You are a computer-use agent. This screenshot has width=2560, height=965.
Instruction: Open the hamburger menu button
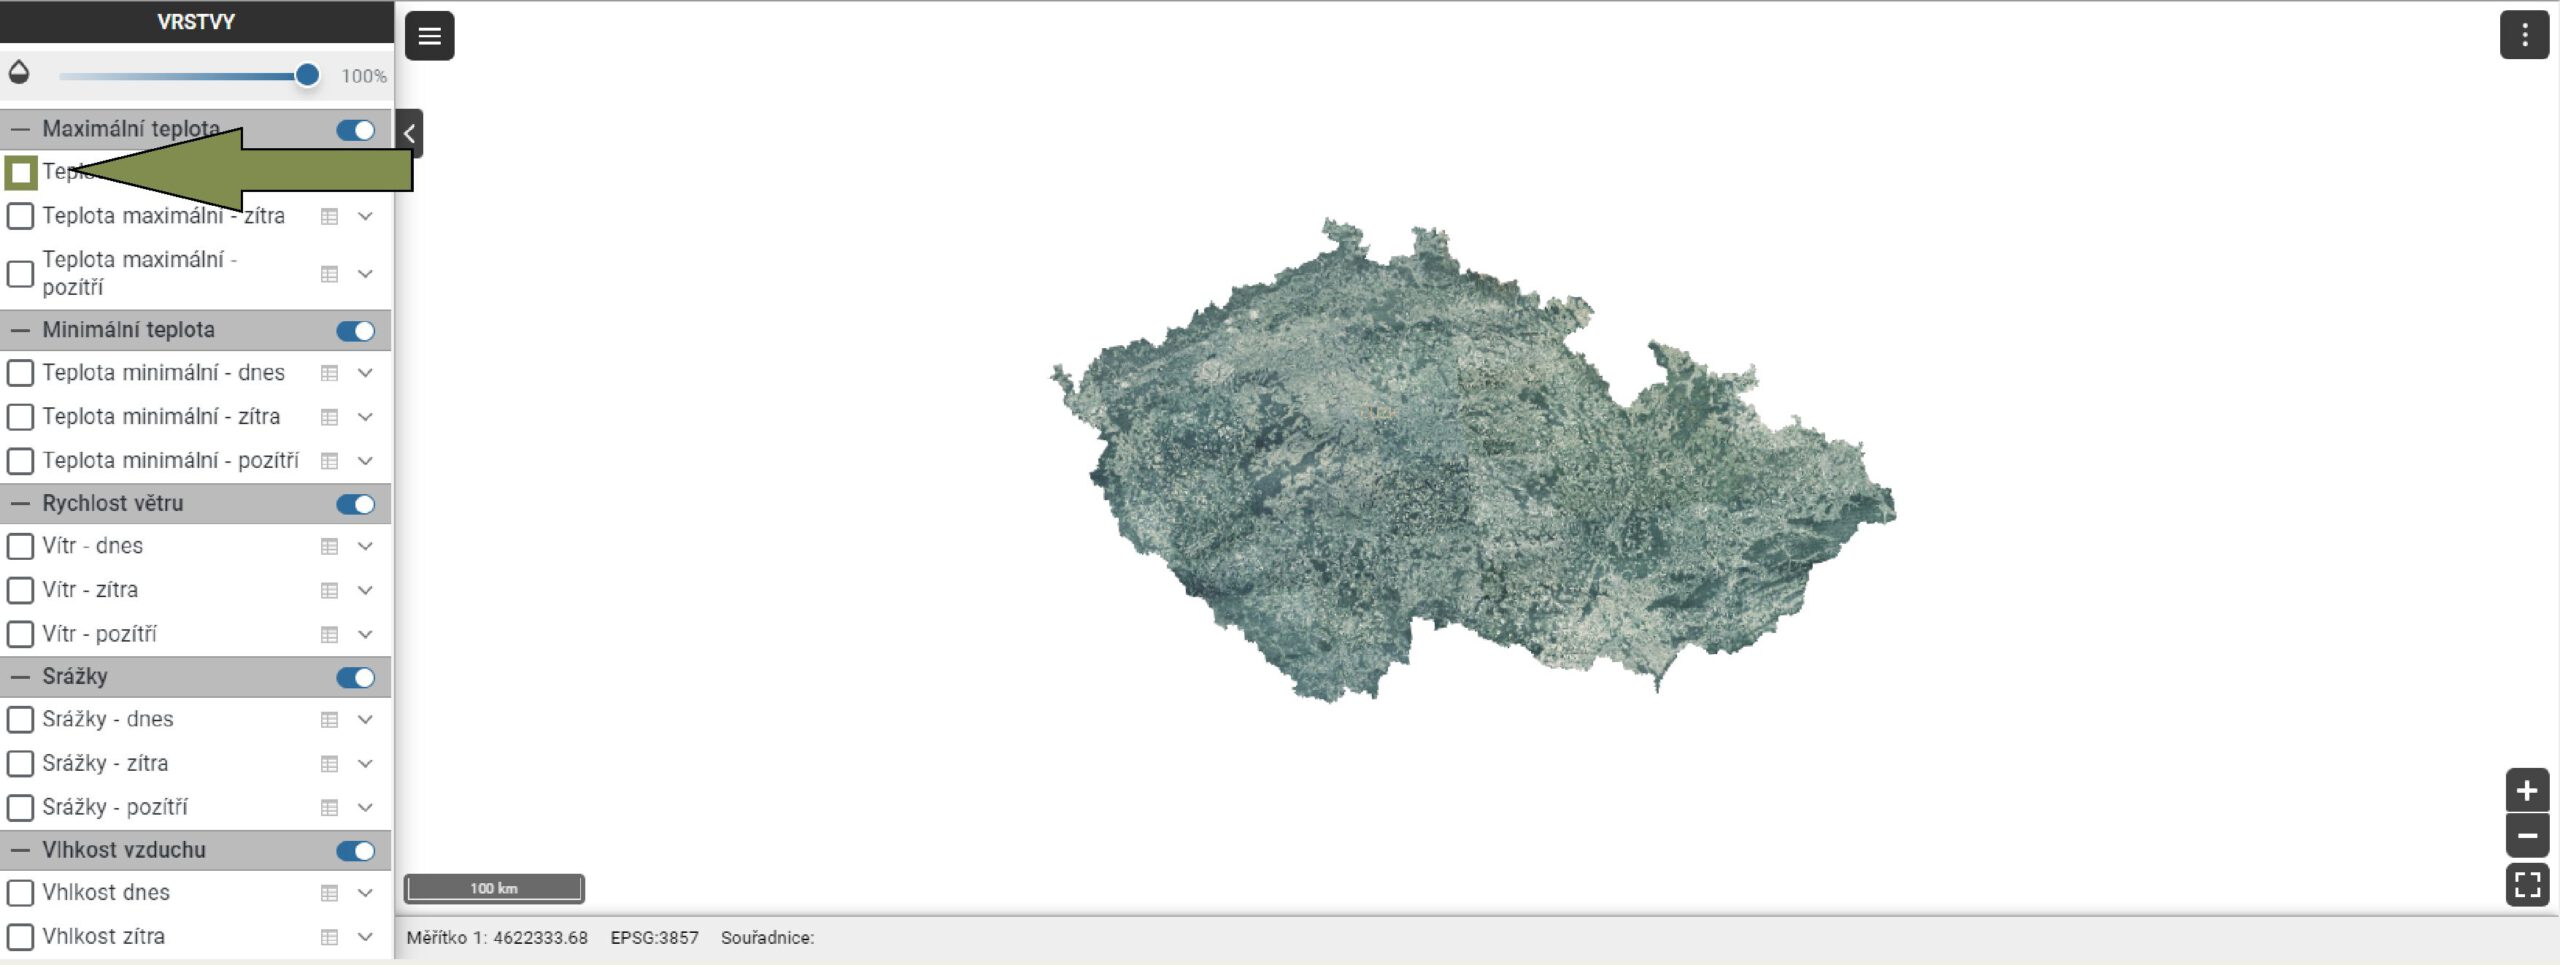(x=429, y=36)
